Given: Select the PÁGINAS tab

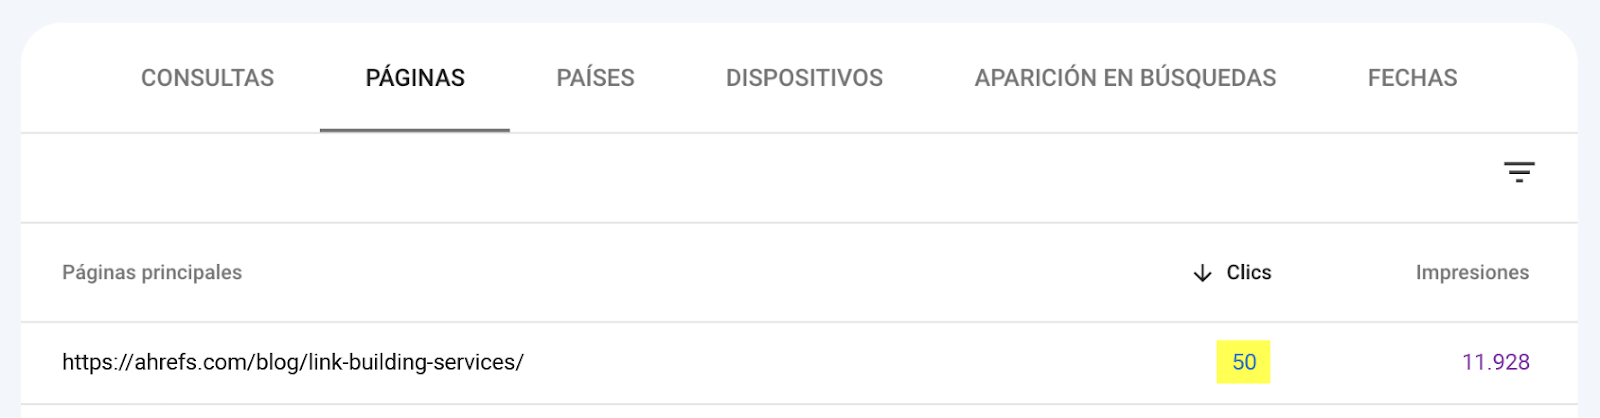Looking at the screenshot, I should point(415,78).
